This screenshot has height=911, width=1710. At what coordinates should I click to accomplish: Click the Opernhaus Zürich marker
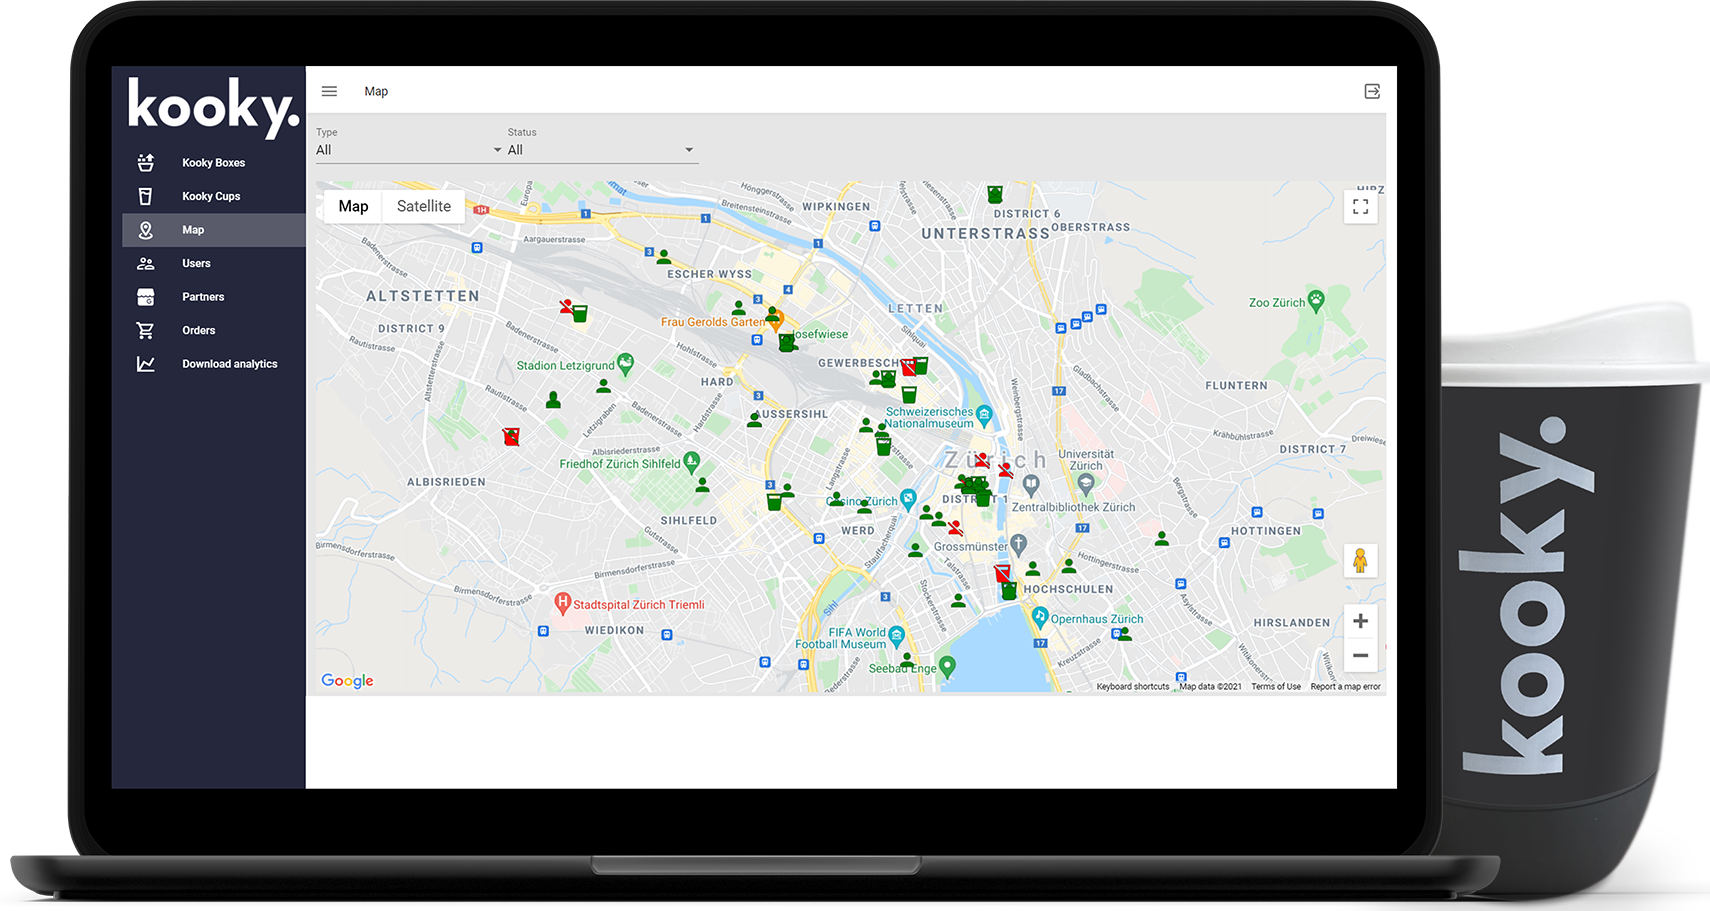[1039, 617]
